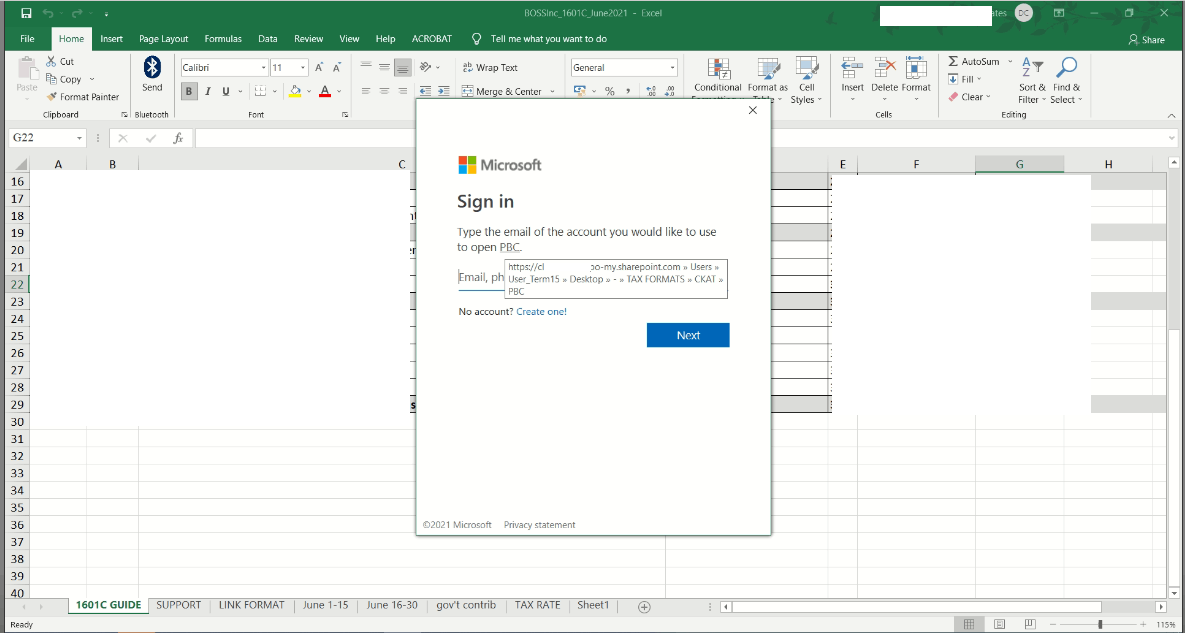1185x633 pixels.
Task: Expand the Name Box dropdown arrow
Action: click(79, 138)
